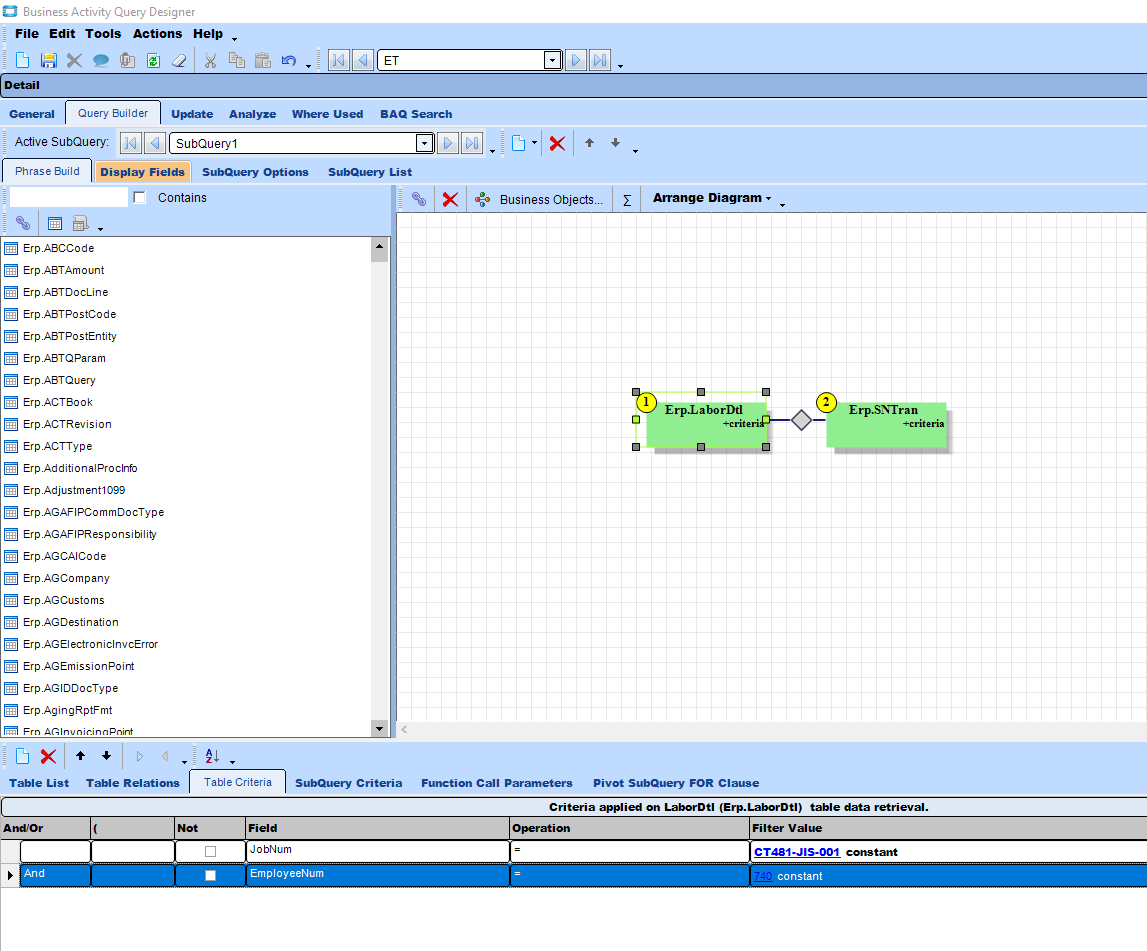
Task: Expand the SubQuery1 dropdown list
Action: 424,143
